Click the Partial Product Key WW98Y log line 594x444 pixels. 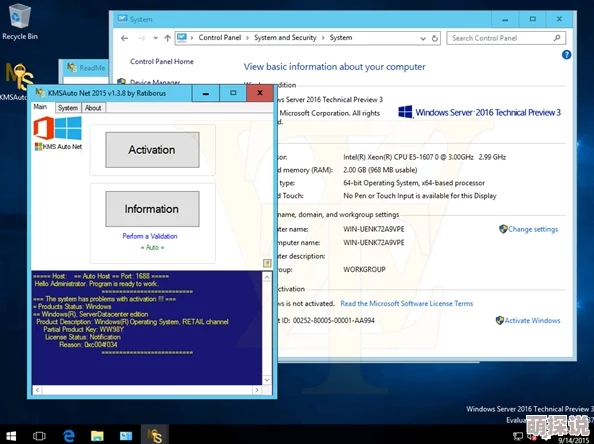click(83, 329)
